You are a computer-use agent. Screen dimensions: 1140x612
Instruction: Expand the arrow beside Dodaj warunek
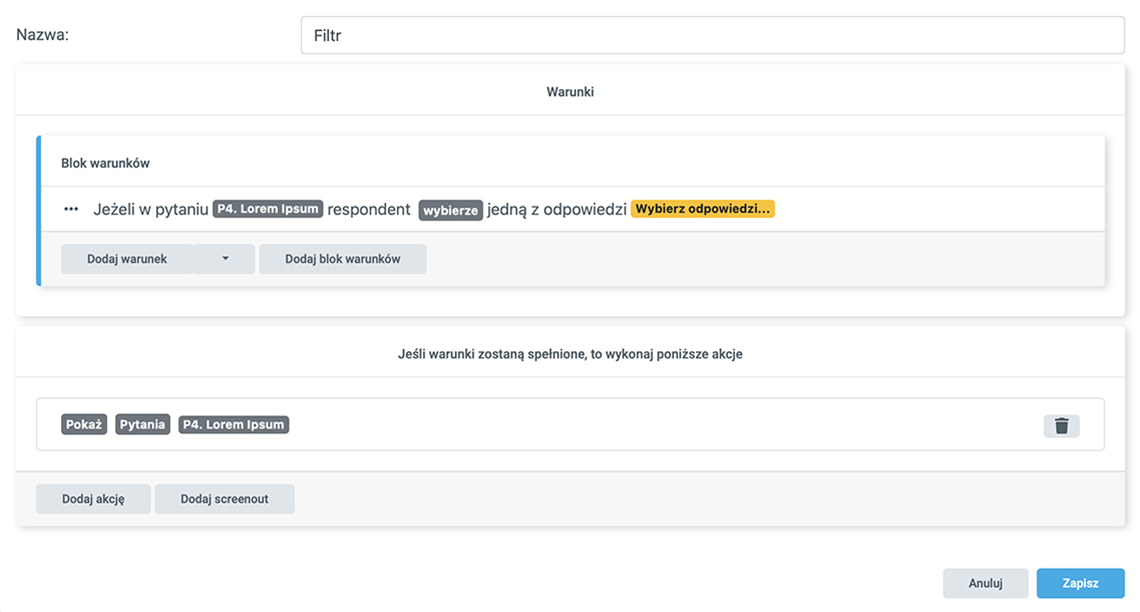pos(225,259)
